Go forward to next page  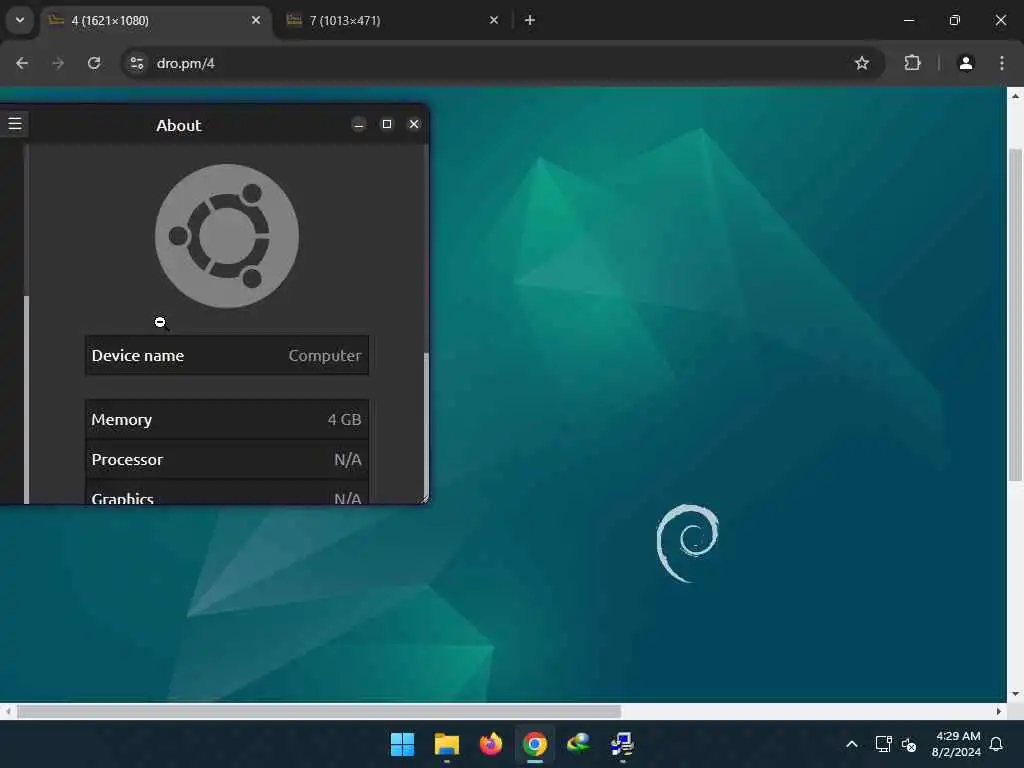(58, 63)
